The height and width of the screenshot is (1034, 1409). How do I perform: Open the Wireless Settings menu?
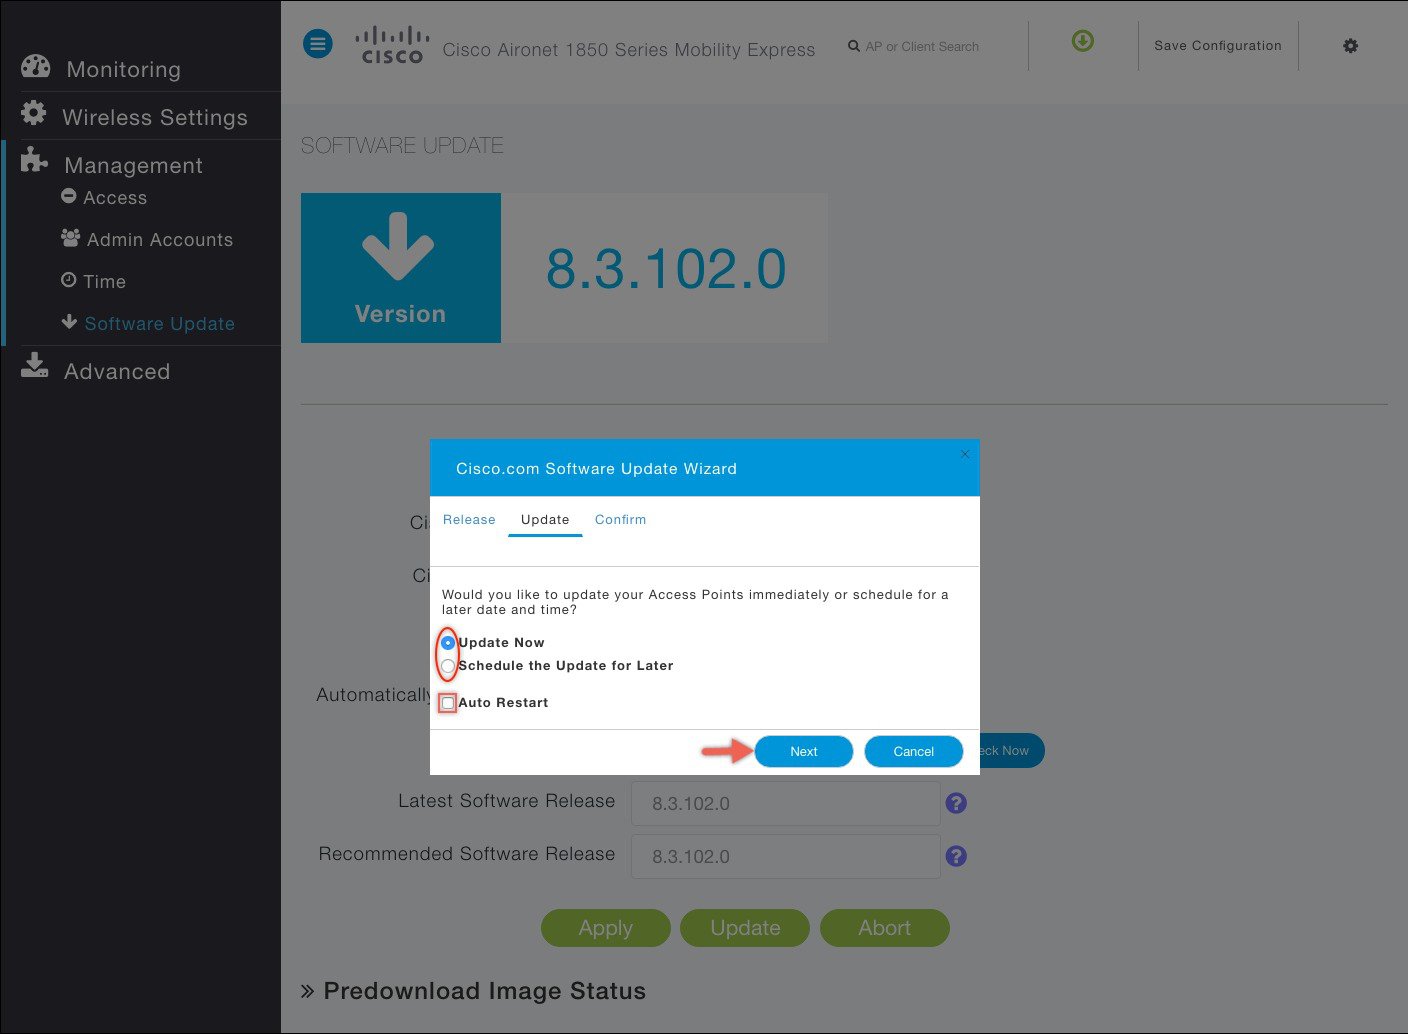tap(155, 117)
